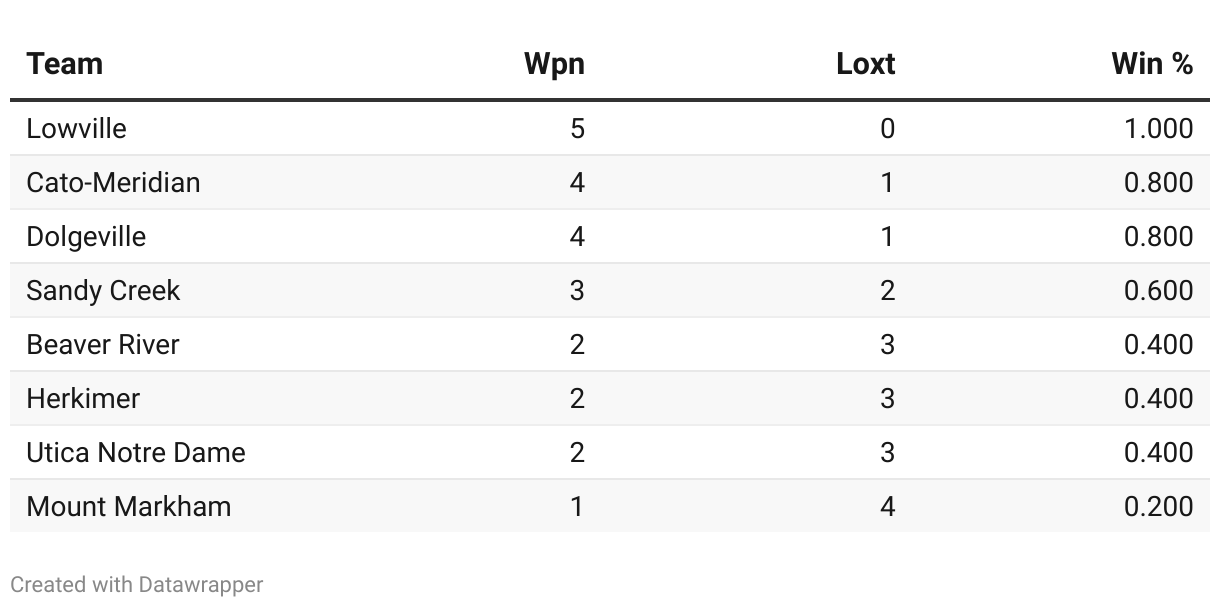1220x608 pixels.
Task: Open the Created with Datawrapper link
Action: tap(137, 584)
